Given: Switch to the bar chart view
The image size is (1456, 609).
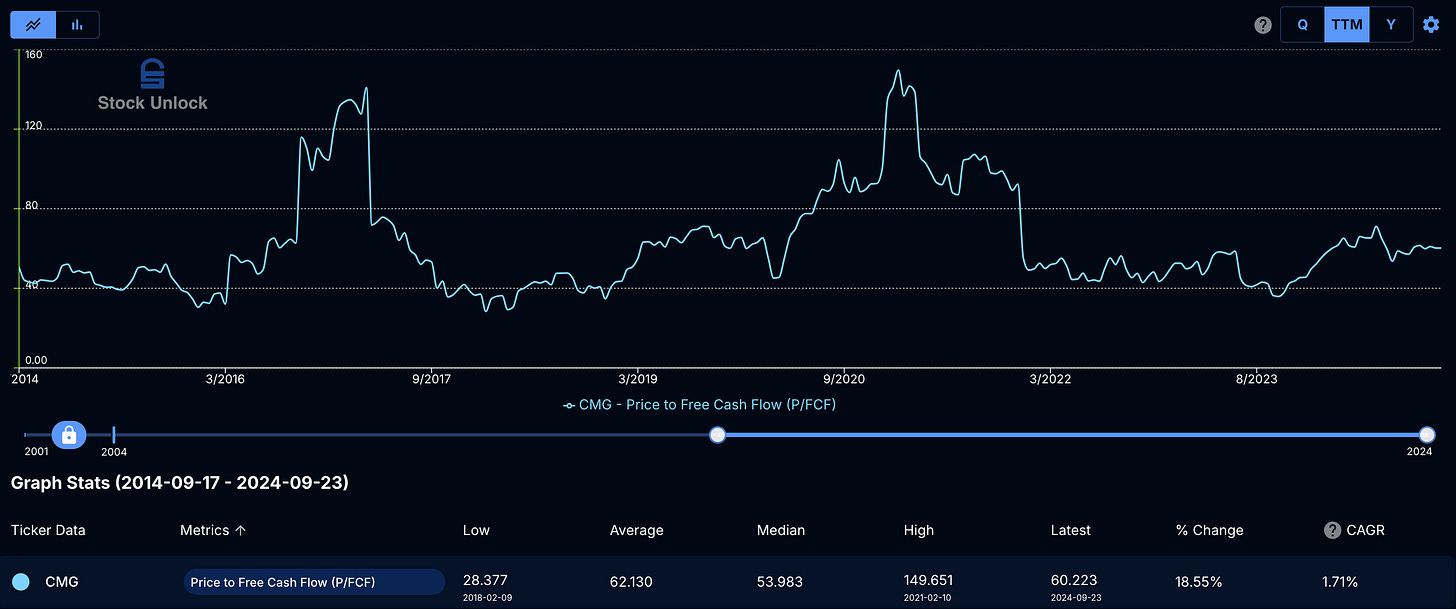Looking at the screenshot, I should 77,24.
